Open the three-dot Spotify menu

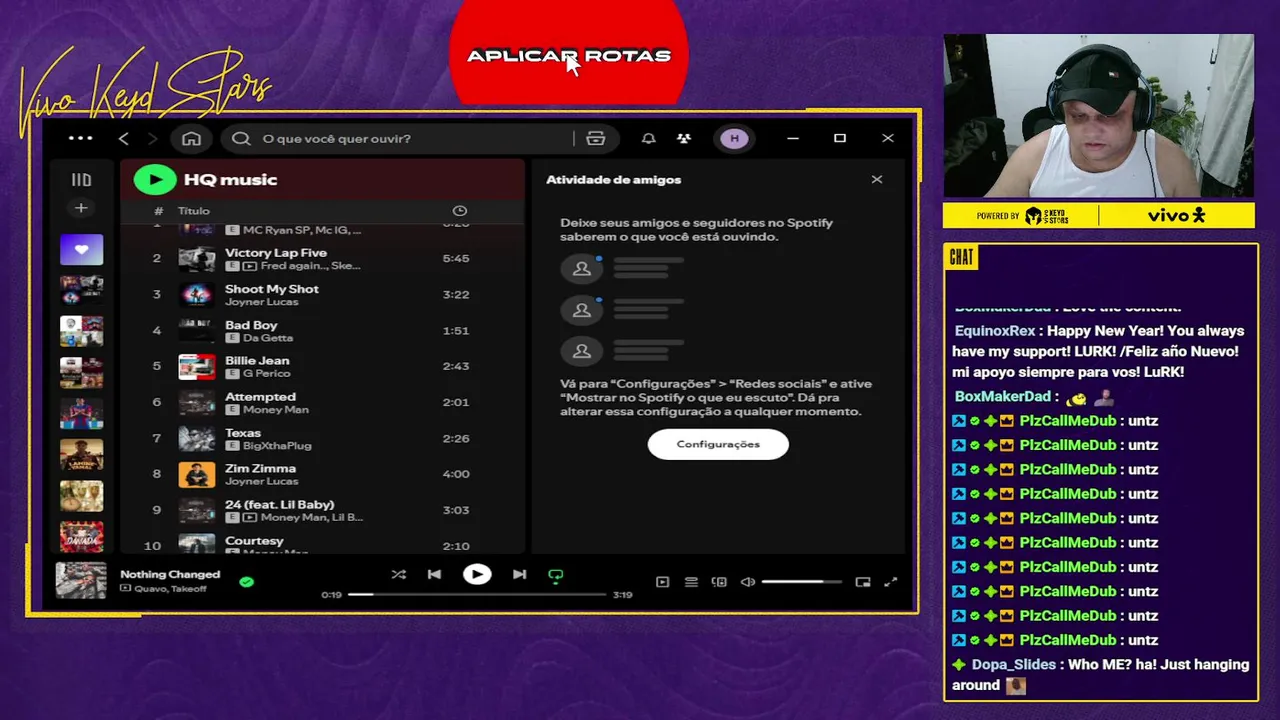click(80, 138)
